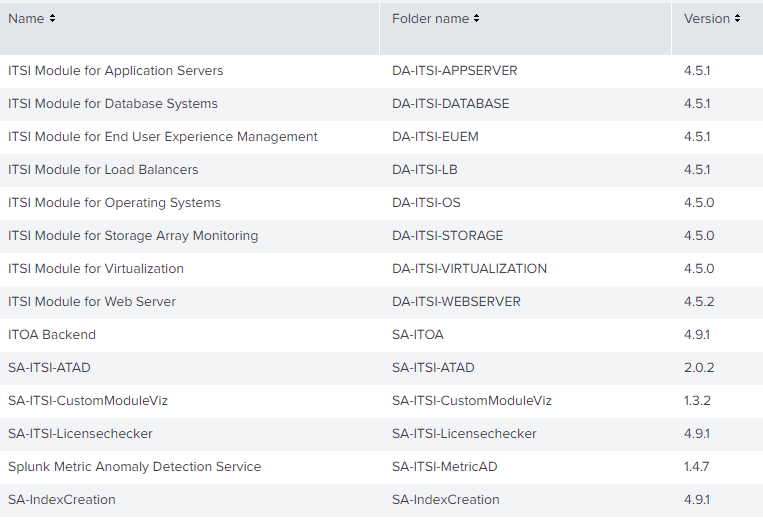Click folder name DA-ITSI-WEBSERVER
The width and height of the screenshot is (763, 521).
pyautogui.click(x=456, y=302)
